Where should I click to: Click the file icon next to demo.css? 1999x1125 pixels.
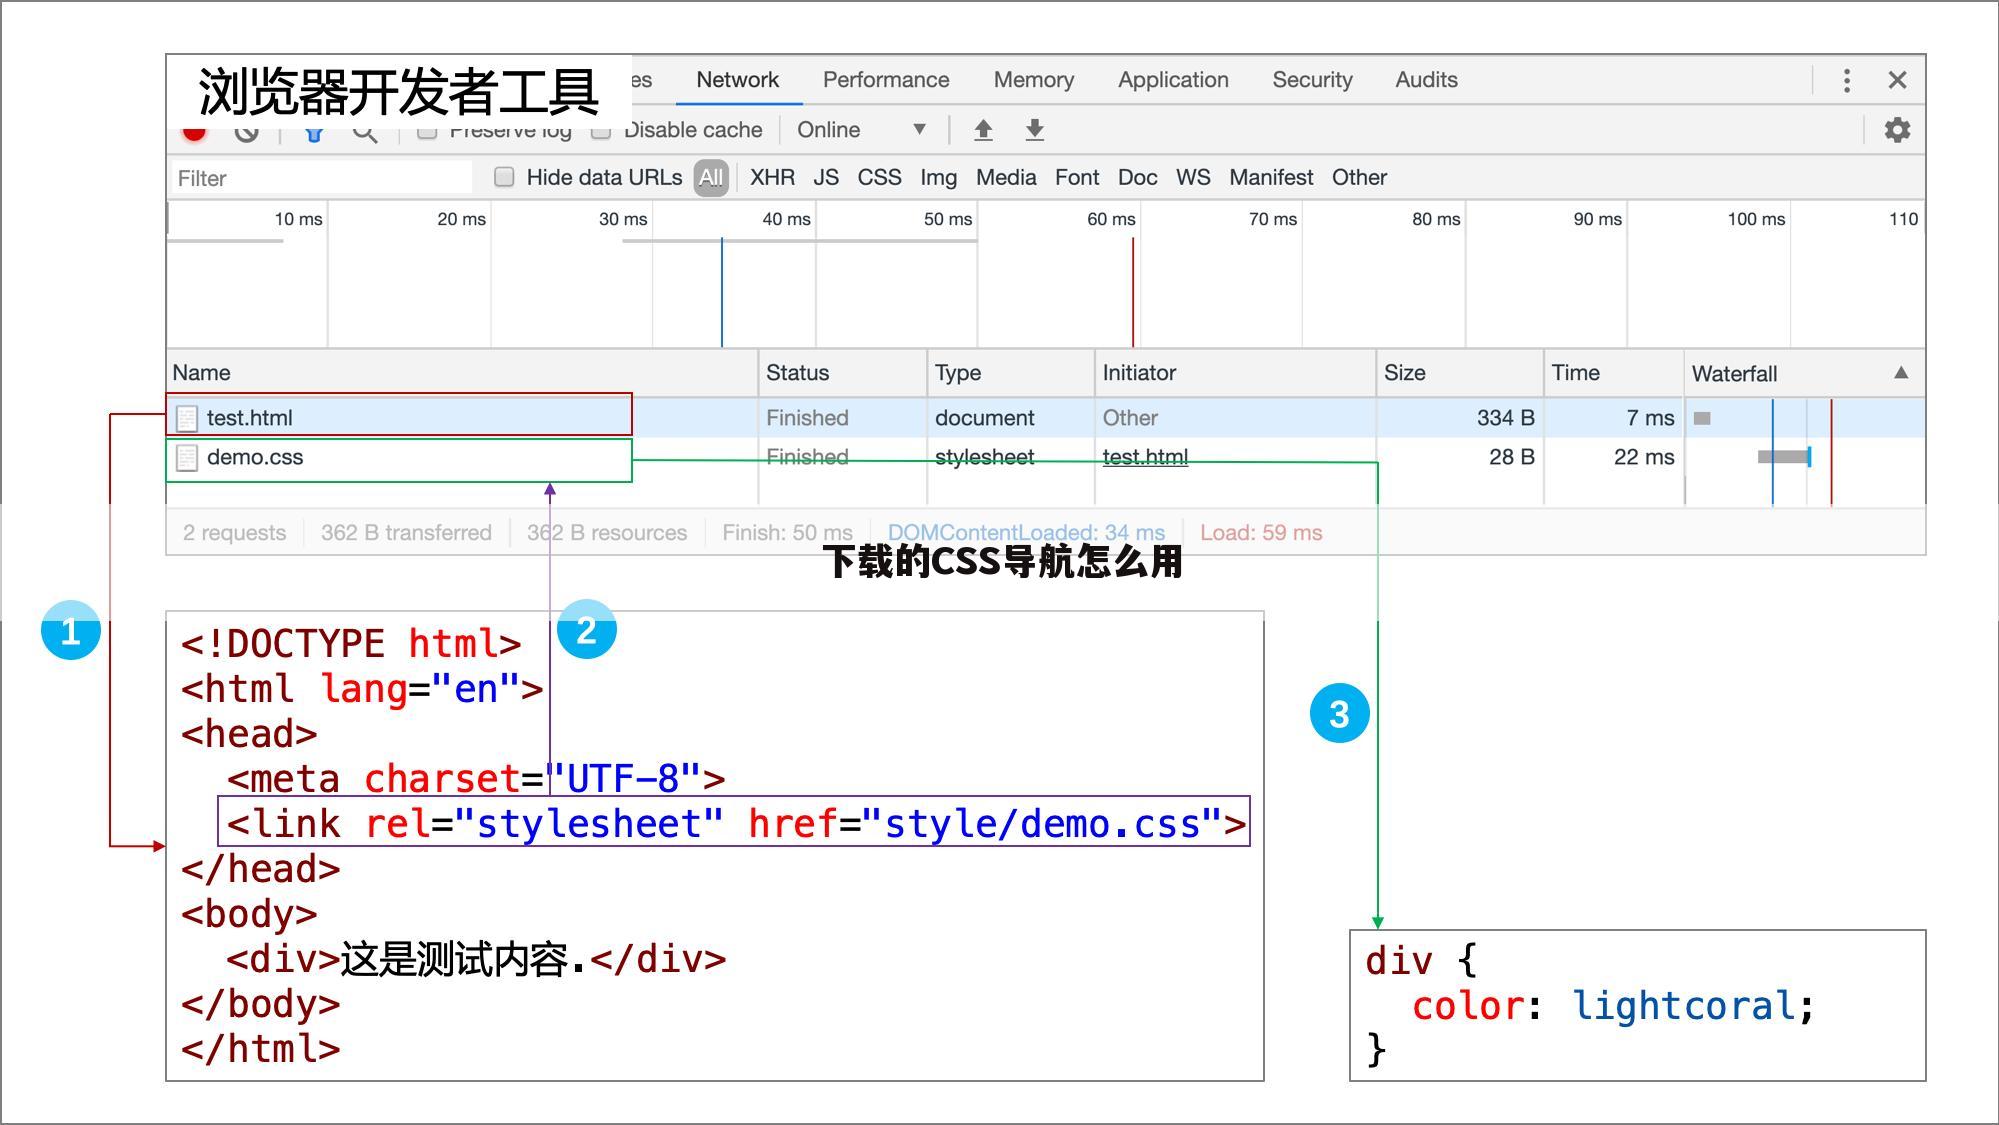pyautogui.click(x=187, y=458)
